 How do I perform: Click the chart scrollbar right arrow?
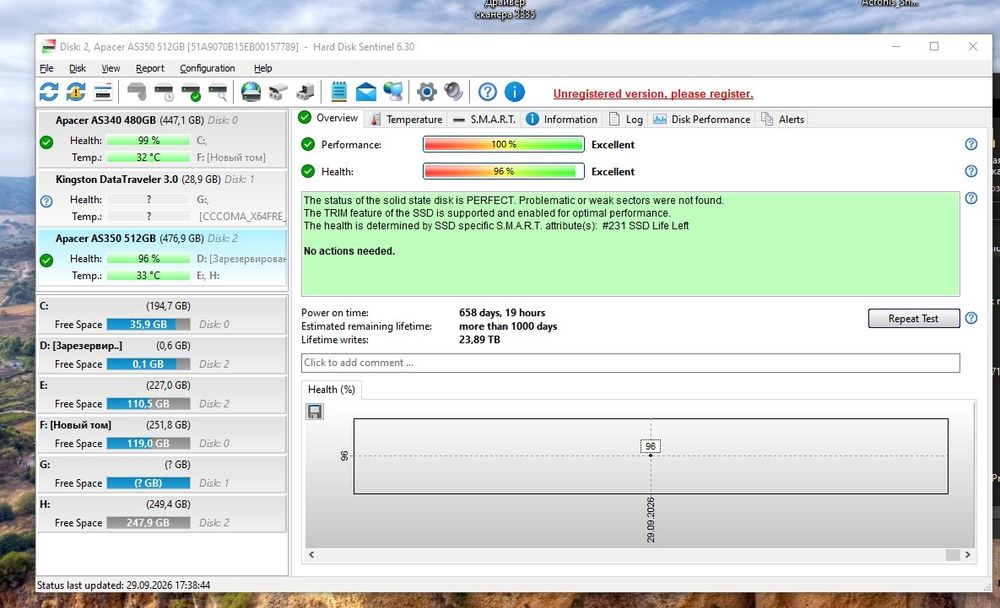click(x=967, y=554)
